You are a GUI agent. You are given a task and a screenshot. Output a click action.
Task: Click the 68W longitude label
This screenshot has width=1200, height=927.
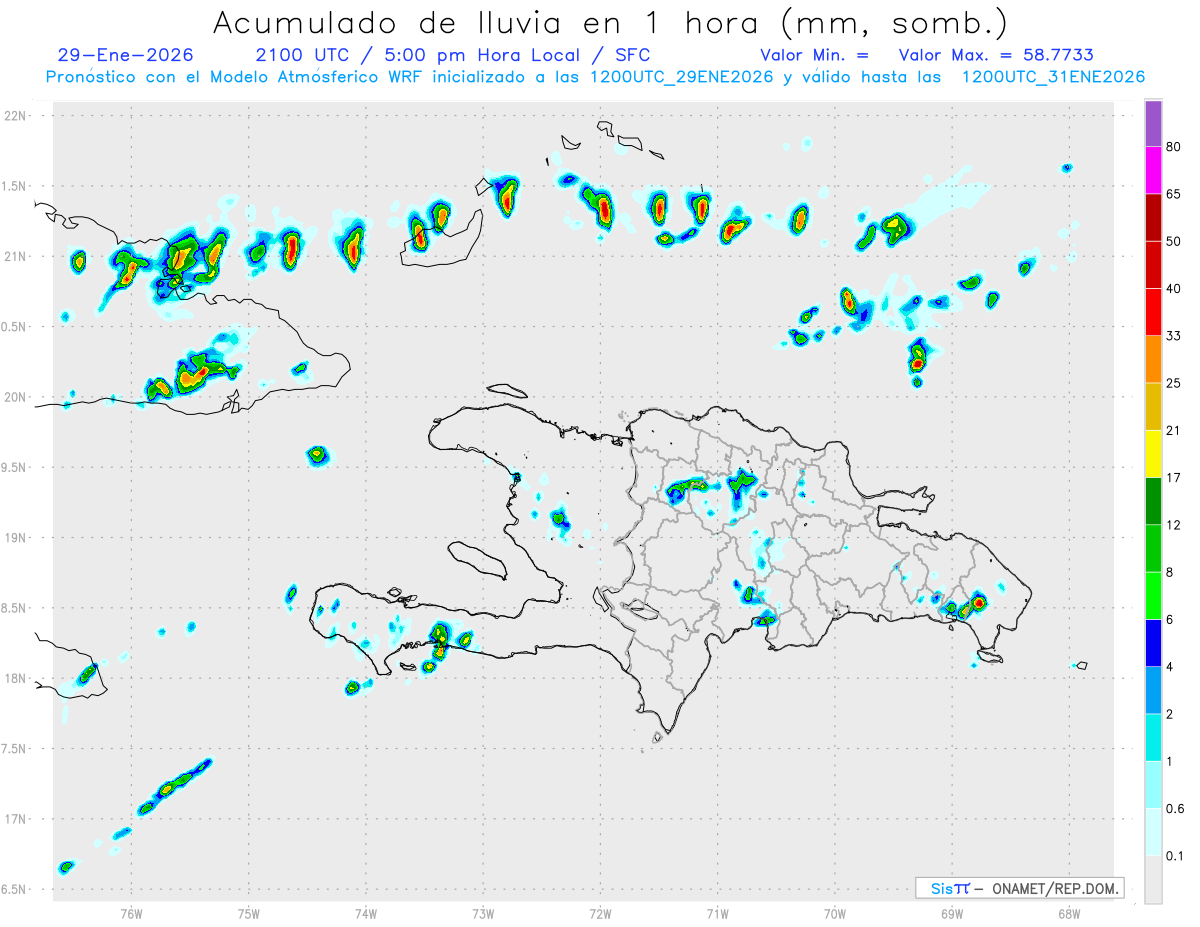[1068, 913]
